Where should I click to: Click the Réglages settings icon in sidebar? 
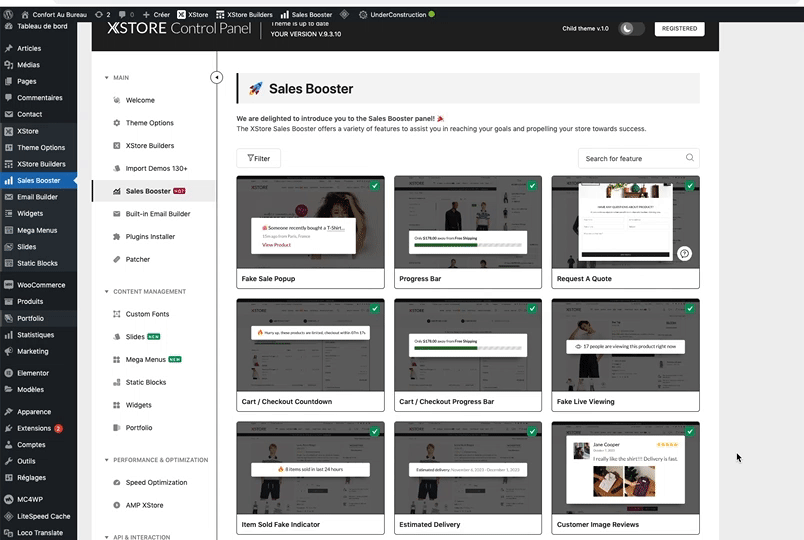(x=8, y=477)
